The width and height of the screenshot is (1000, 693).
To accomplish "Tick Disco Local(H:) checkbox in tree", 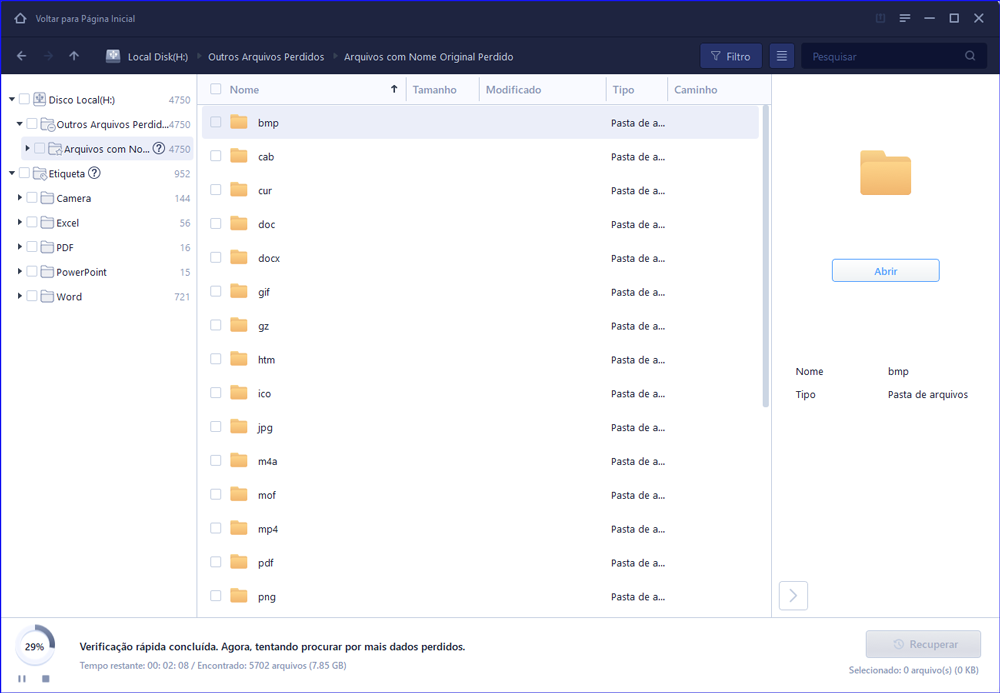I will tap(24, 99).
